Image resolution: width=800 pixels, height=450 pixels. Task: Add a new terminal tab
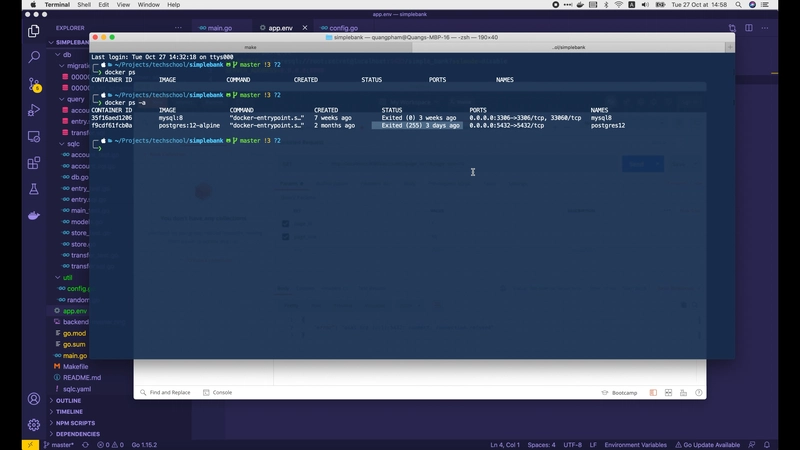pos(730,47)
